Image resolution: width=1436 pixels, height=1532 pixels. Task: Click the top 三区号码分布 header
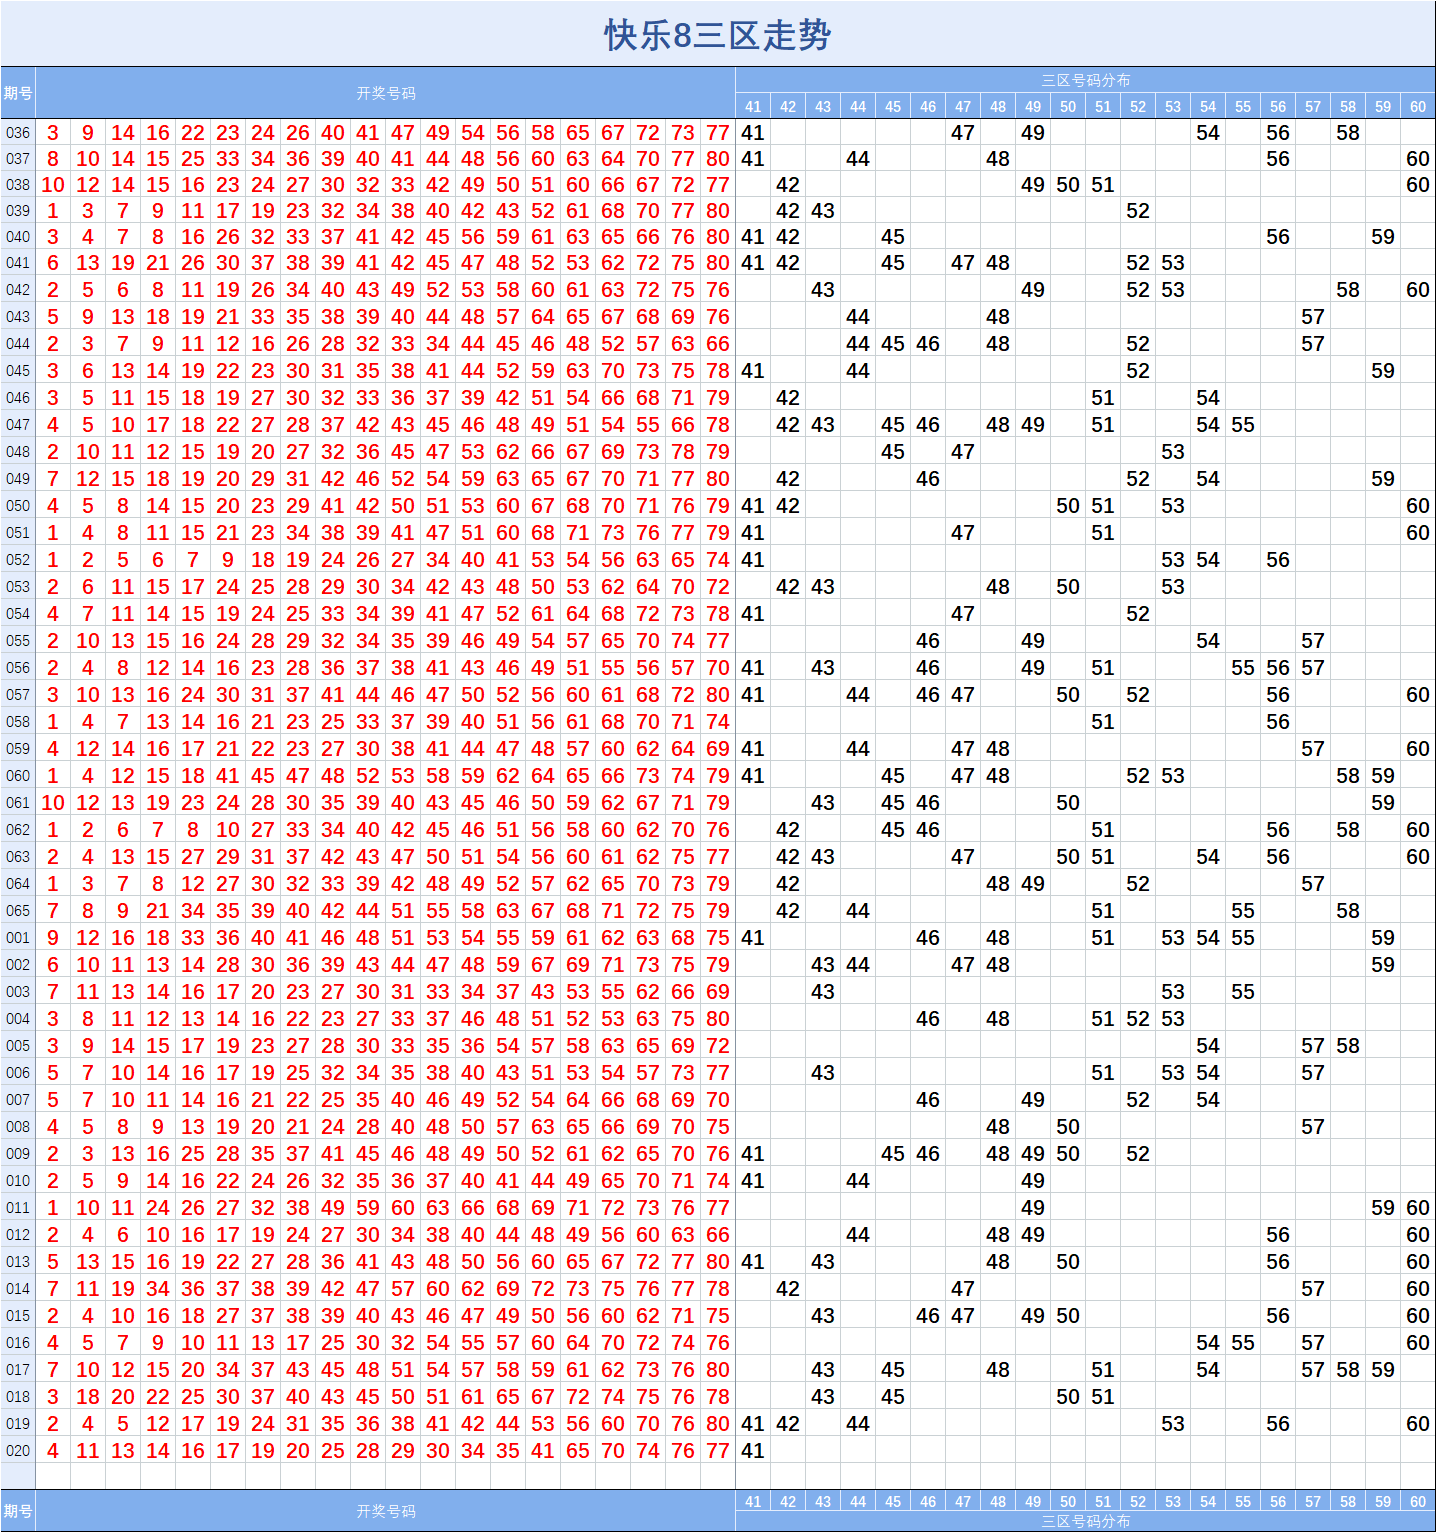click(1085, 80)
